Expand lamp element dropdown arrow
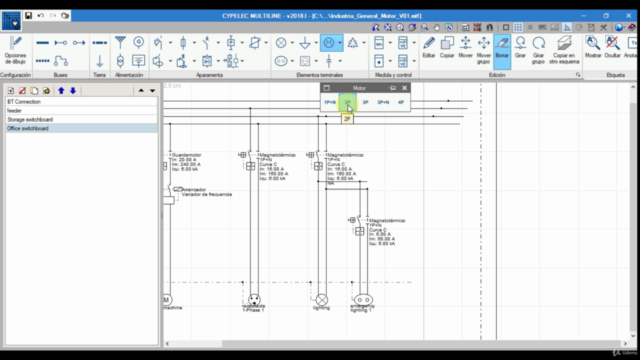Viewport: 640px width, 360px height. (292, 43)
